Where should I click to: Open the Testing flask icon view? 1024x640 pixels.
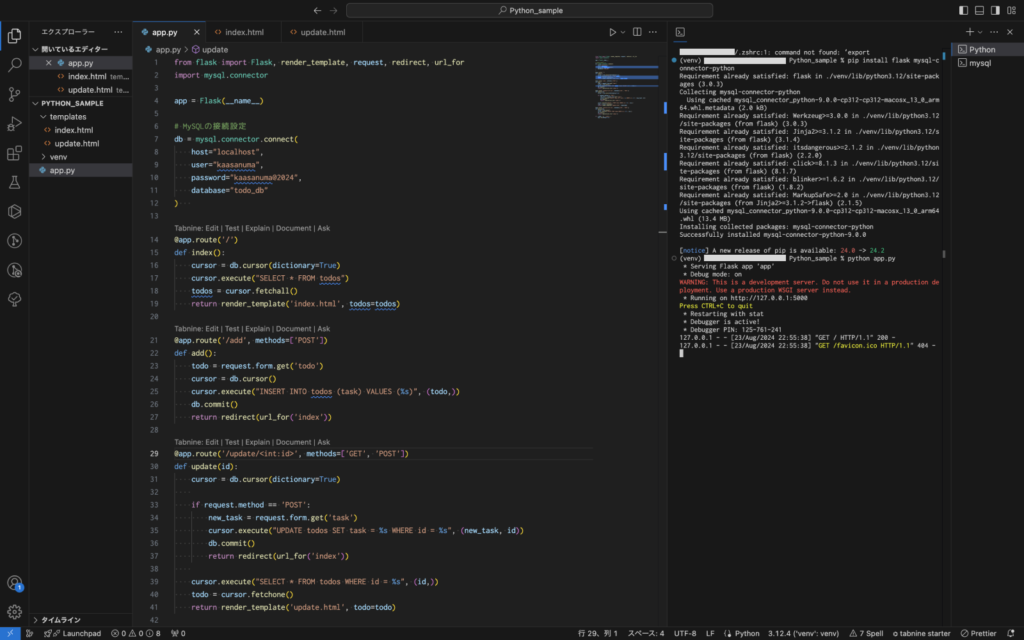[14, 183]
